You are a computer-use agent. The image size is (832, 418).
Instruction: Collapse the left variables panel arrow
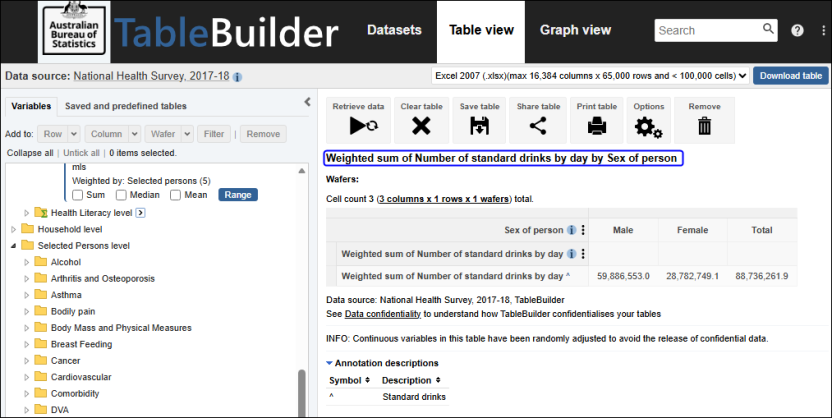tap(307, 102)
